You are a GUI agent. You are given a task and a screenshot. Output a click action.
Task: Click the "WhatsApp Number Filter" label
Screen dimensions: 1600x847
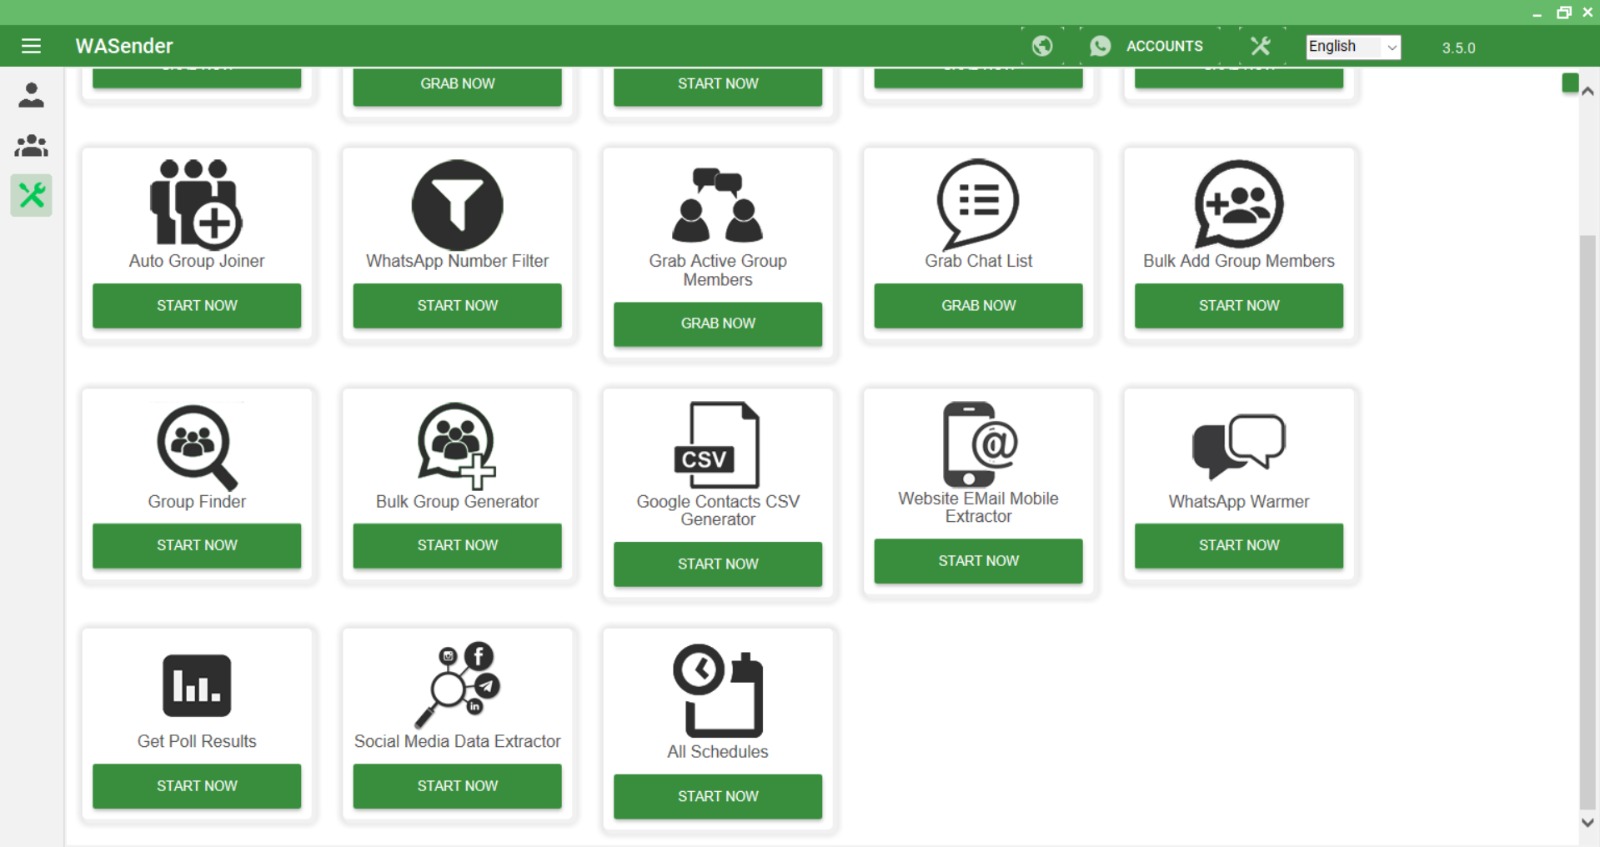click(457, 261)
